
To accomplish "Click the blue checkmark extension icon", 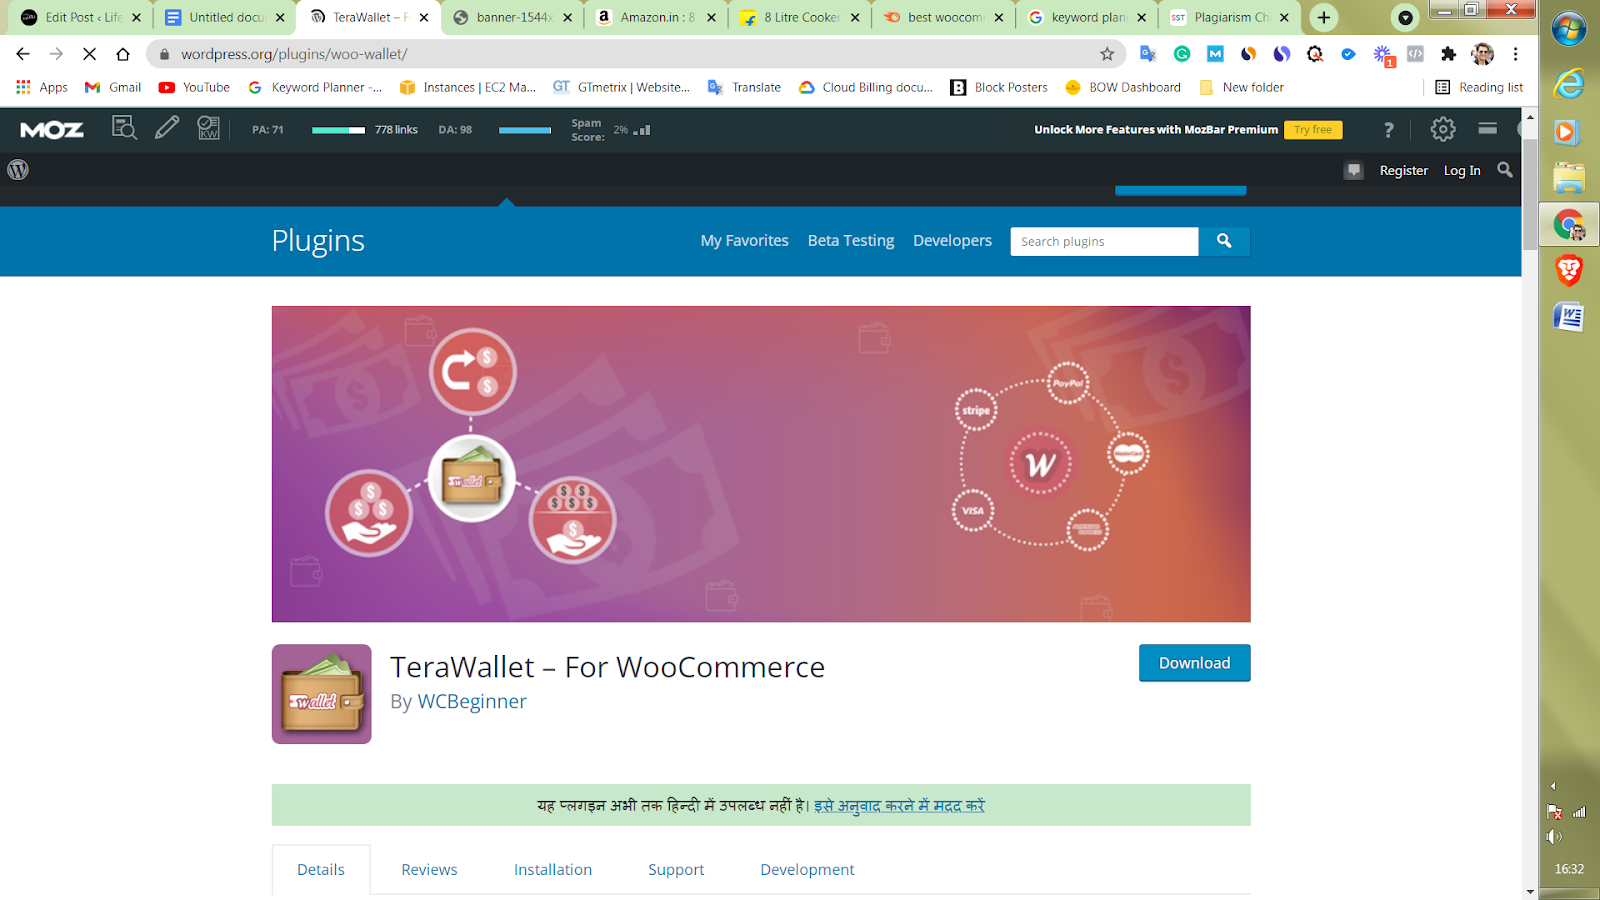I will pyautogui.click(x=1349, y=54).
